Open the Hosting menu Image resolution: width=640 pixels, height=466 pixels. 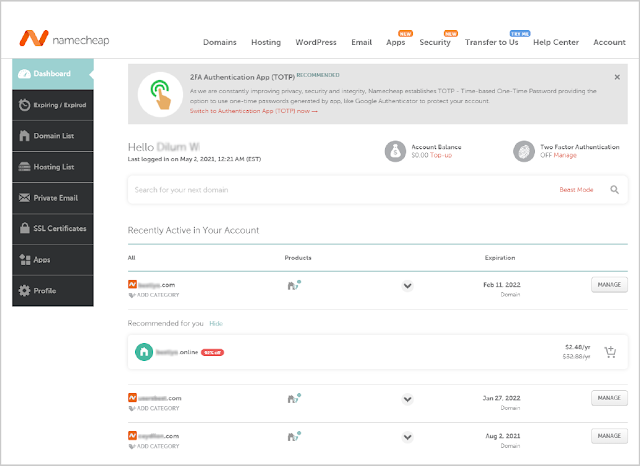point(266,42)
